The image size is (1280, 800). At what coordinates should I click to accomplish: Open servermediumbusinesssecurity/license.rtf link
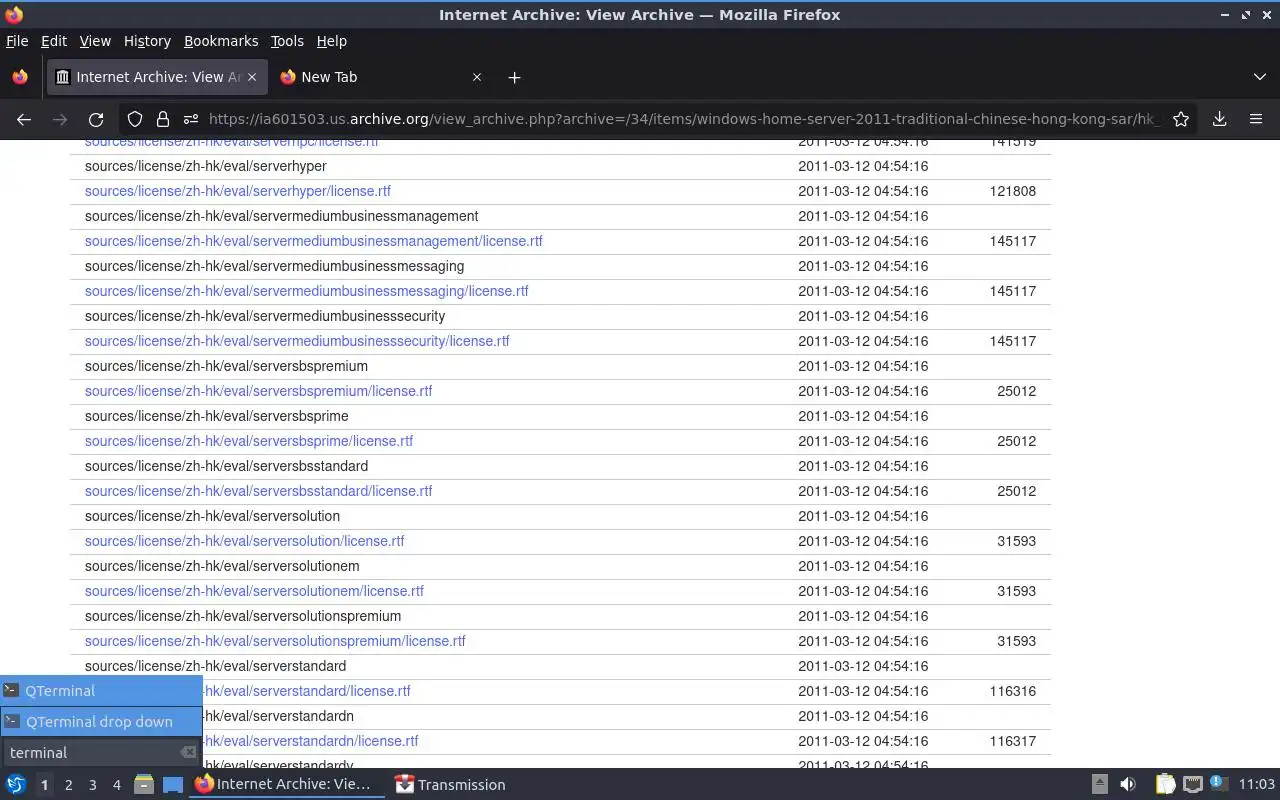tap(297, 341)
